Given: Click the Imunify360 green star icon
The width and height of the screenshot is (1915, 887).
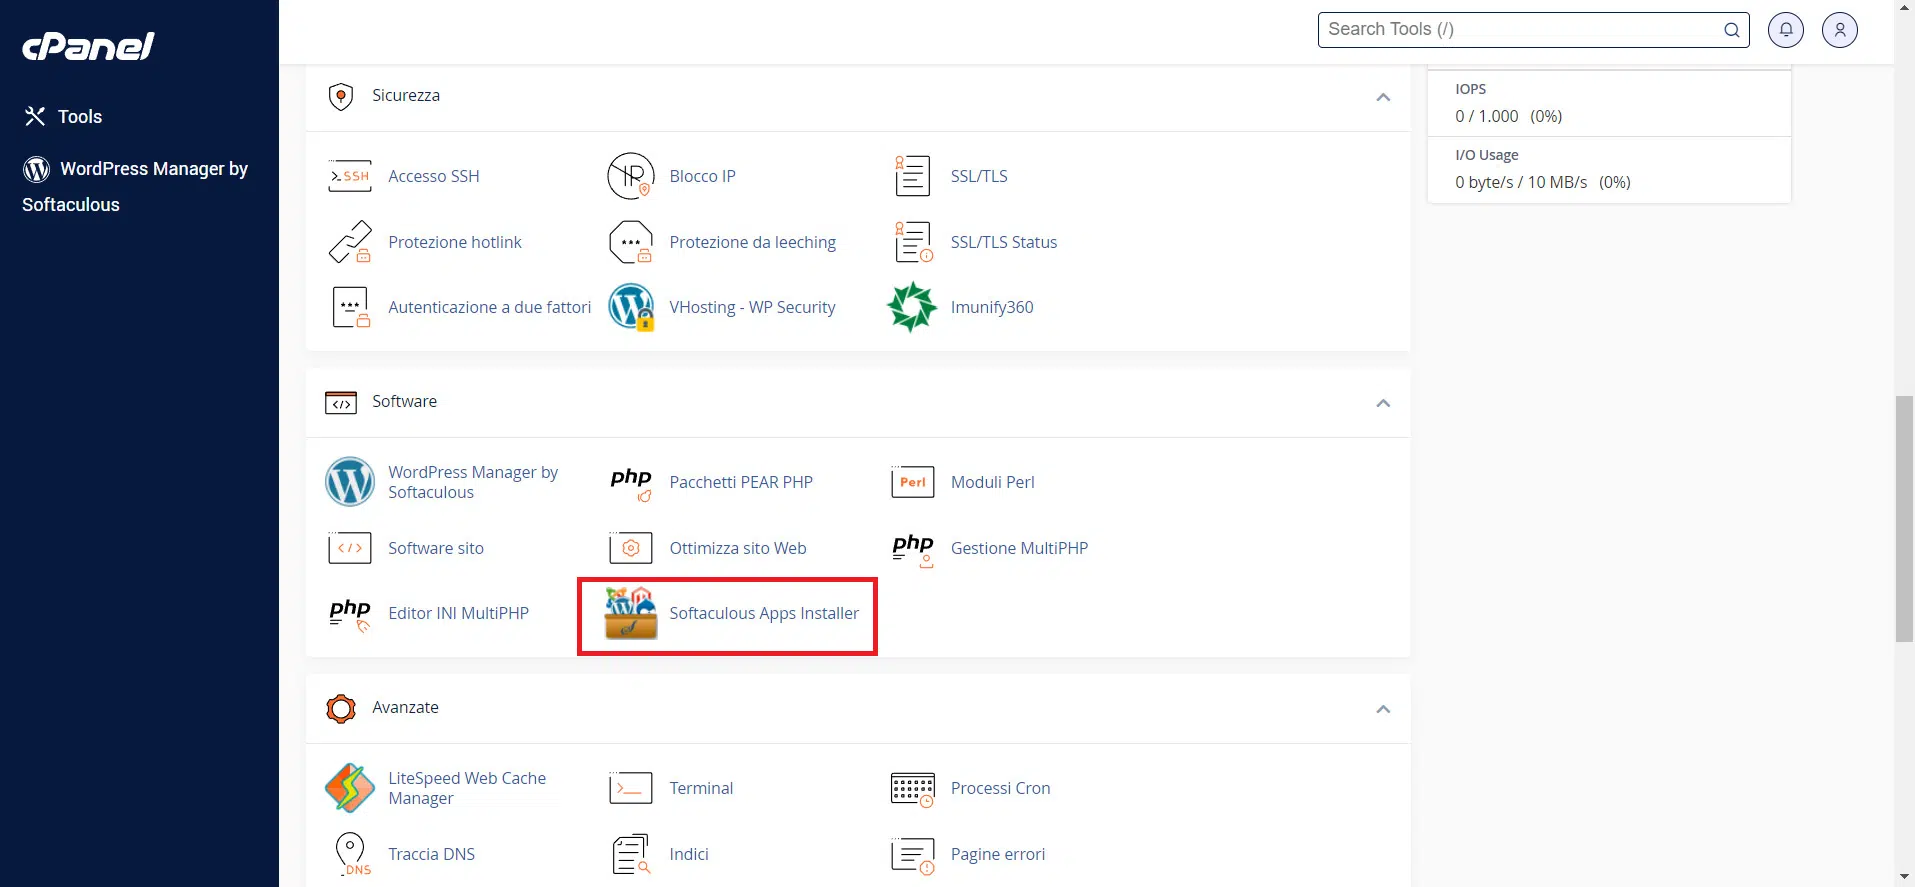Looking at the screenshot, I should [912, 307].
